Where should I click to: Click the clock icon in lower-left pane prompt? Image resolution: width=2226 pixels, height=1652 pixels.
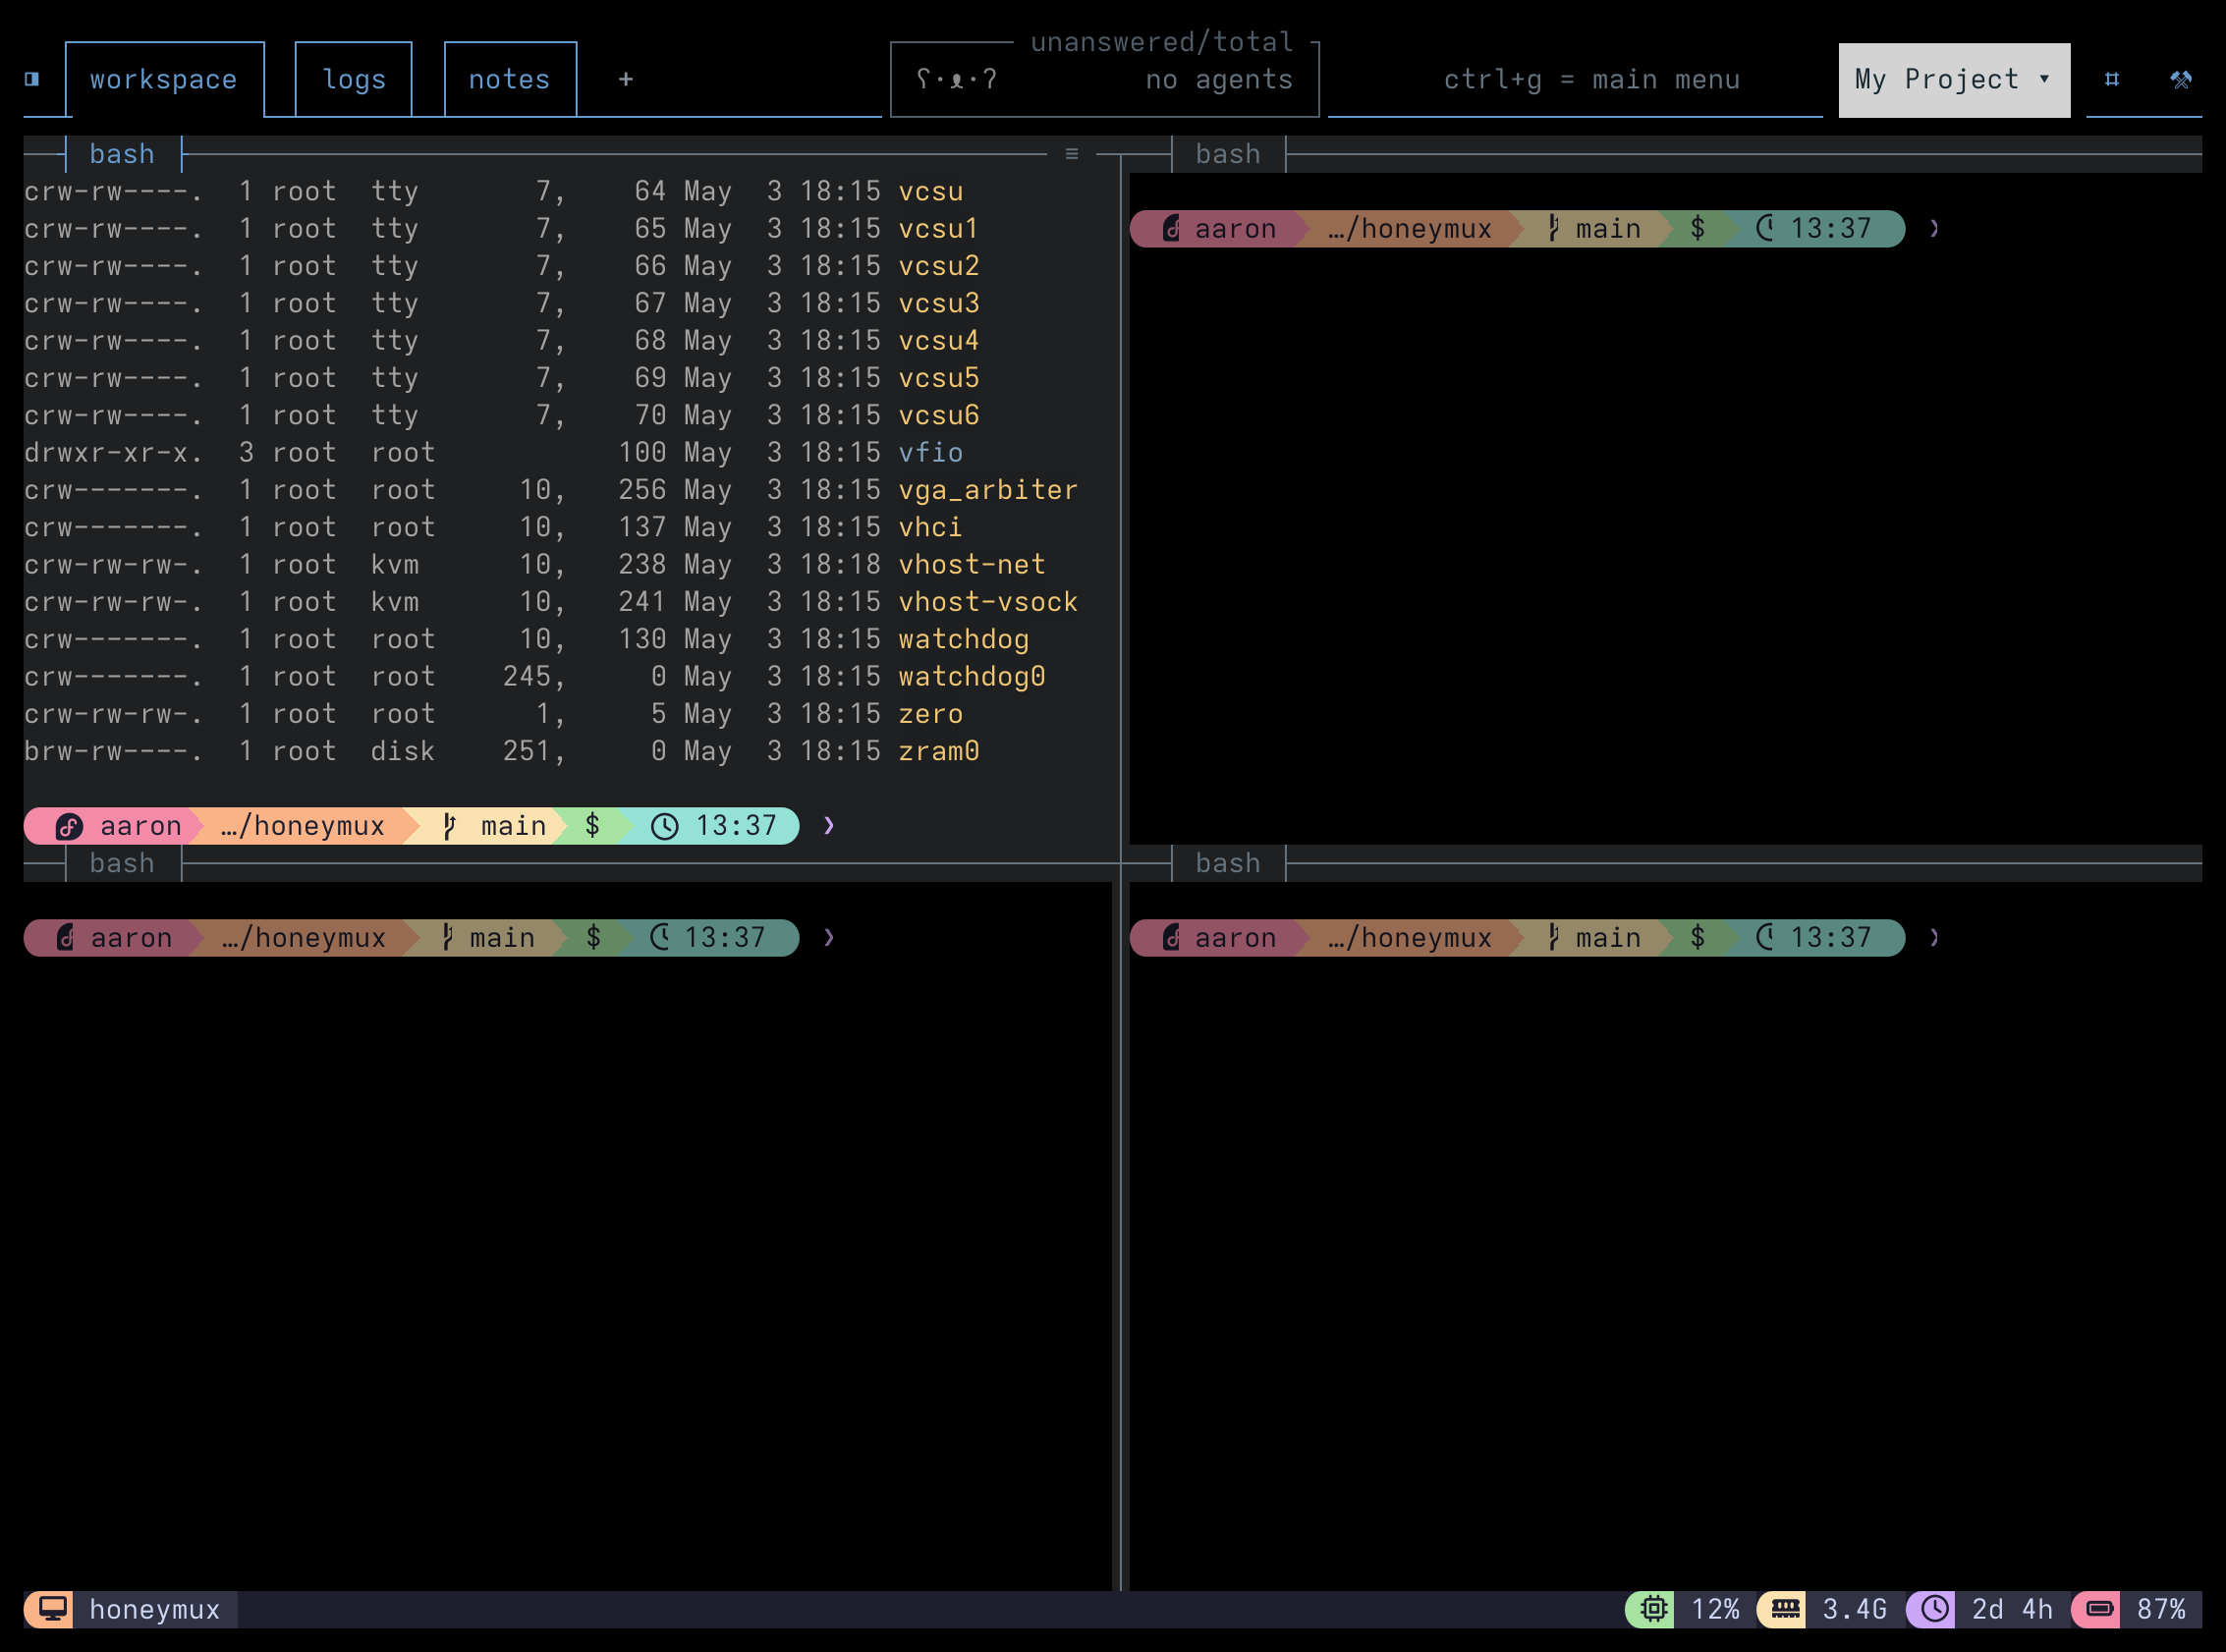pos(659,938)
